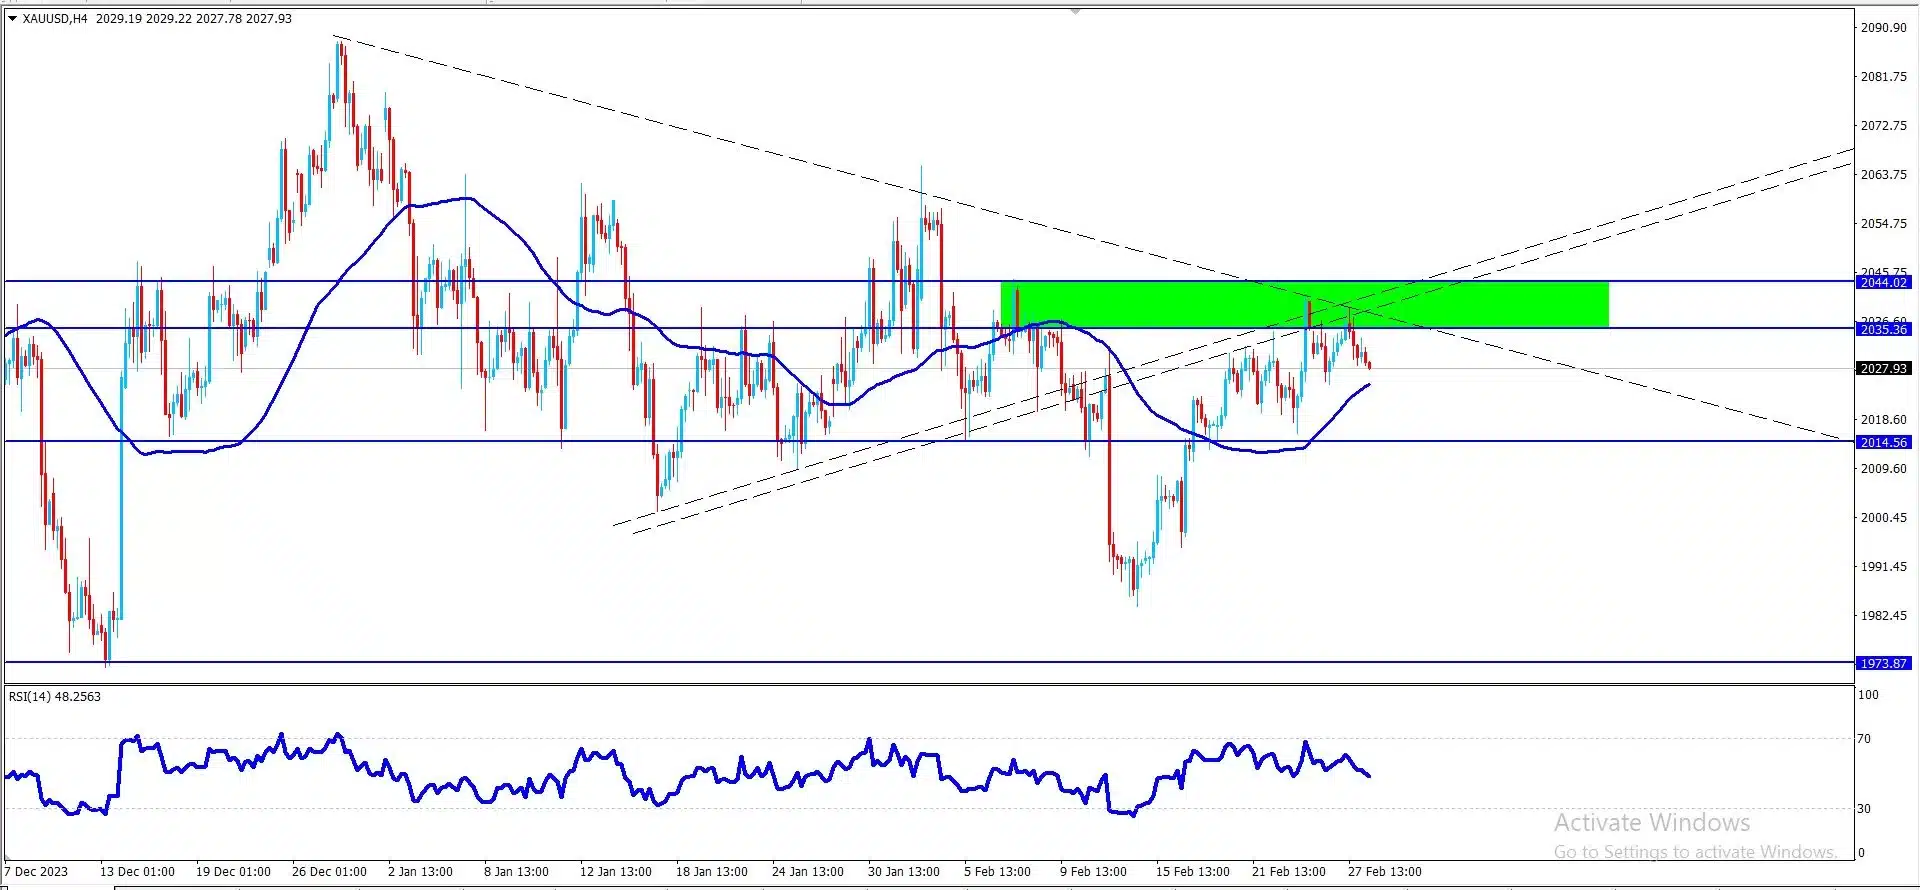Click the 2063.75 price scale value
Image resolution: width=1920 pixels, height=890 pixels.
(1884, 175)
